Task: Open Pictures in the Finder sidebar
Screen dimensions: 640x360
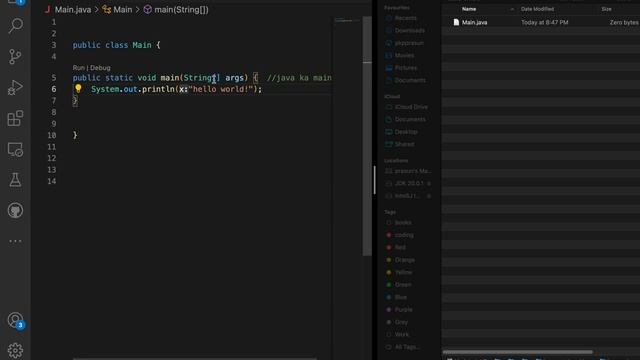Action: point(406,68)
